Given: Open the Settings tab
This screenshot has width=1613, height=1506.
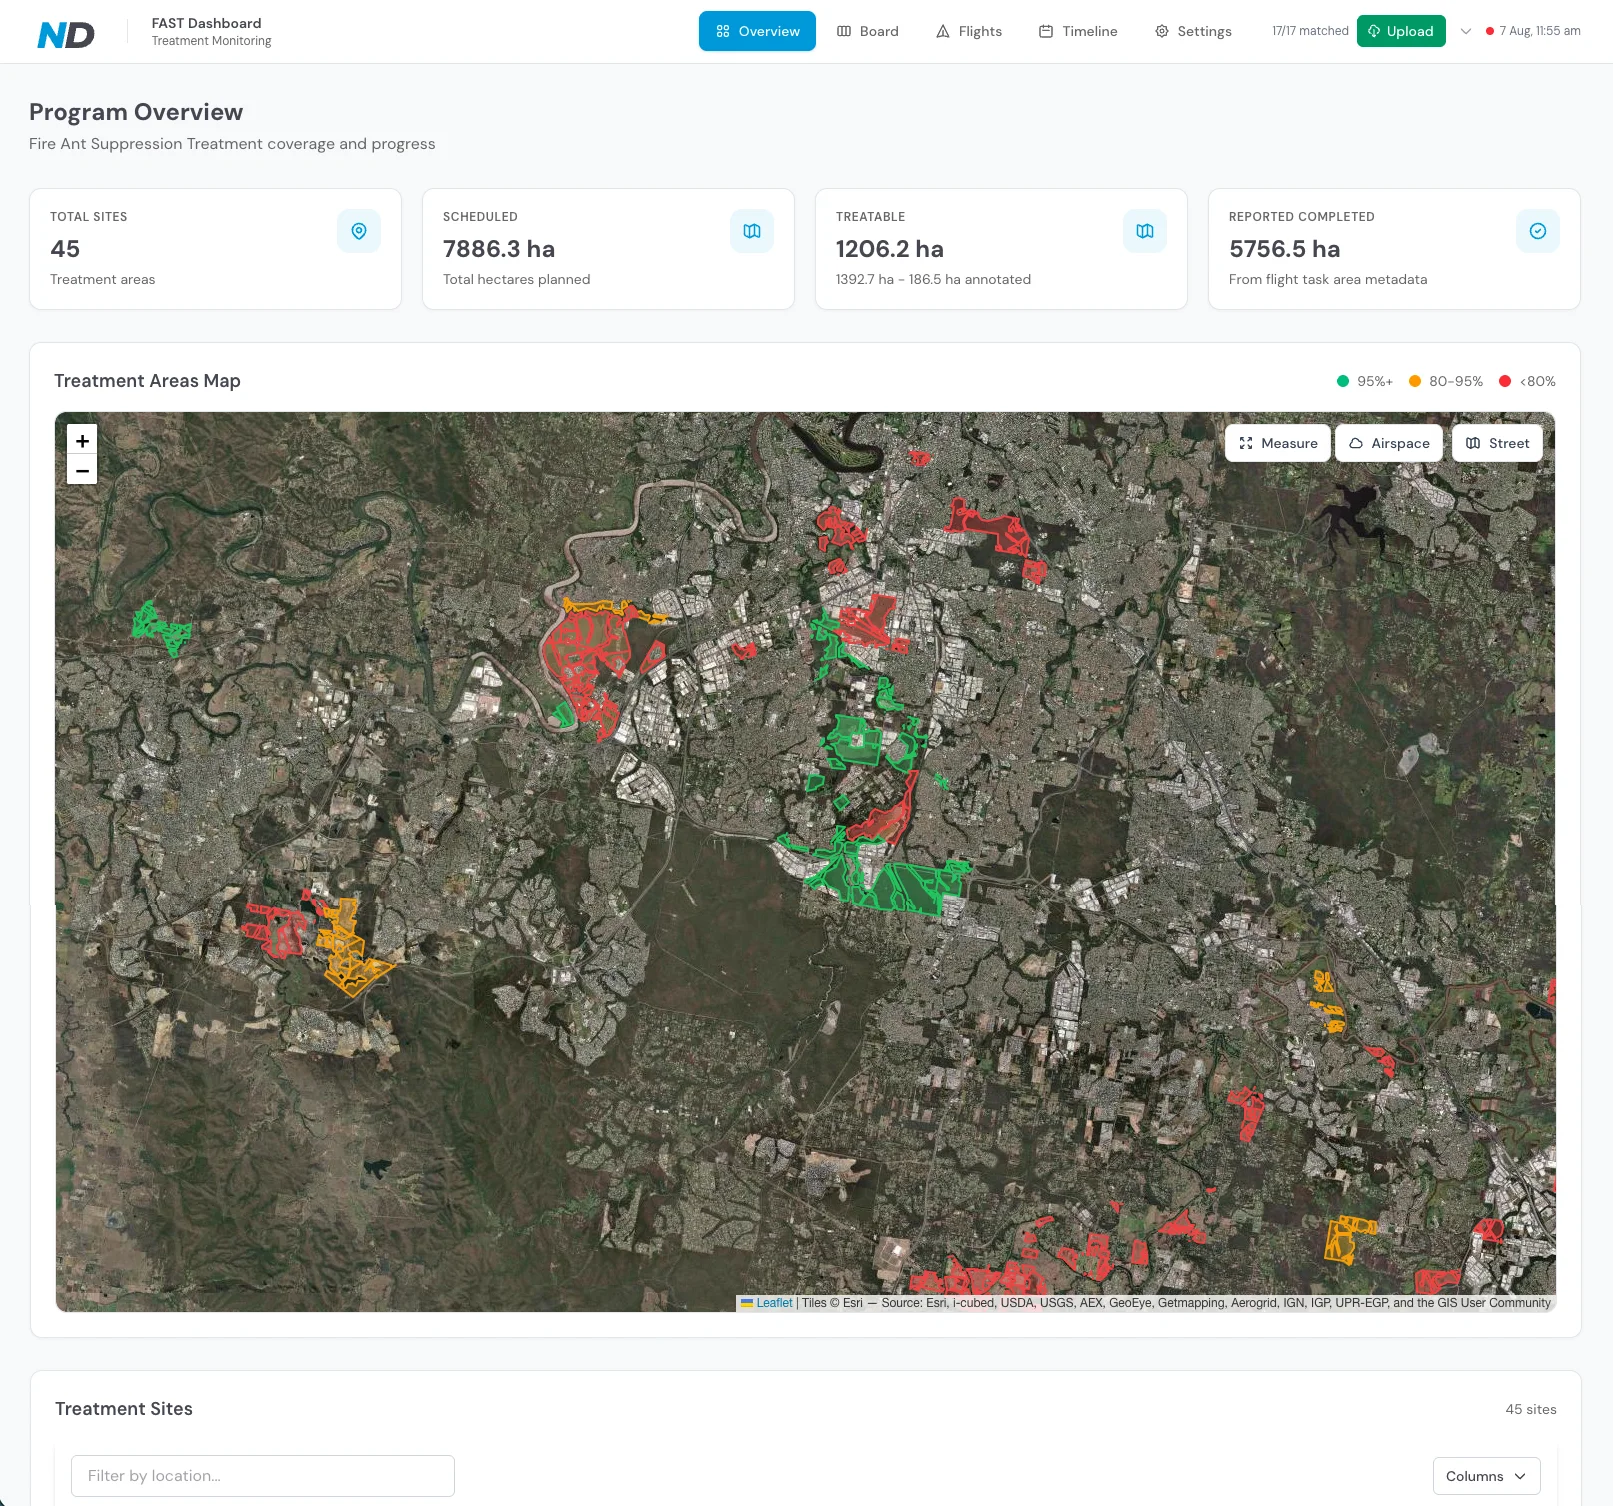Looking at the screenshot, I should point(1193,31).
